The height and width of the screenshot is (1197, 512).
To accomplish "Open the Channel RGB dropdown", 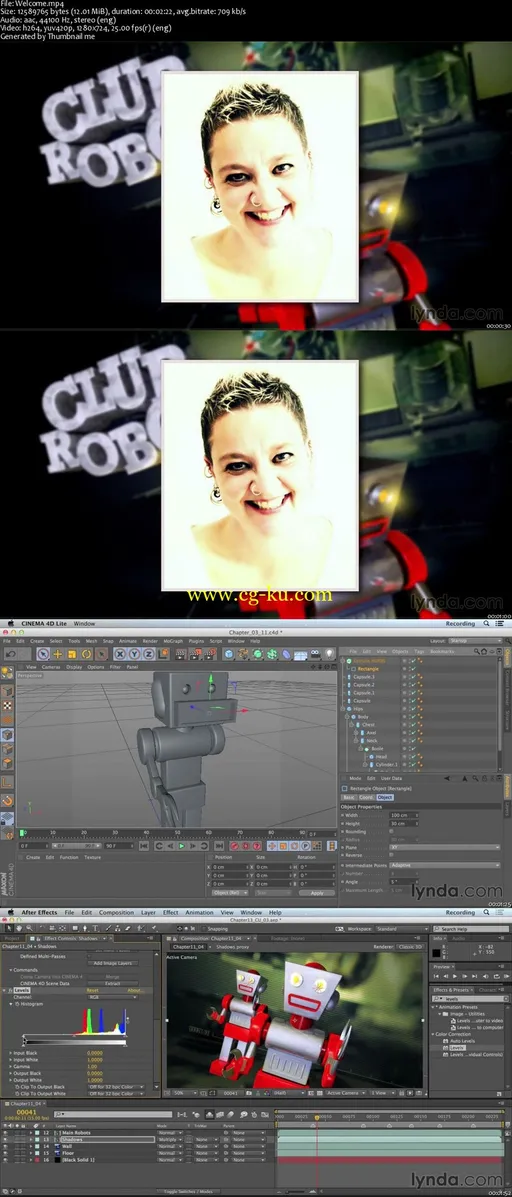I will (x=111, y=997).
